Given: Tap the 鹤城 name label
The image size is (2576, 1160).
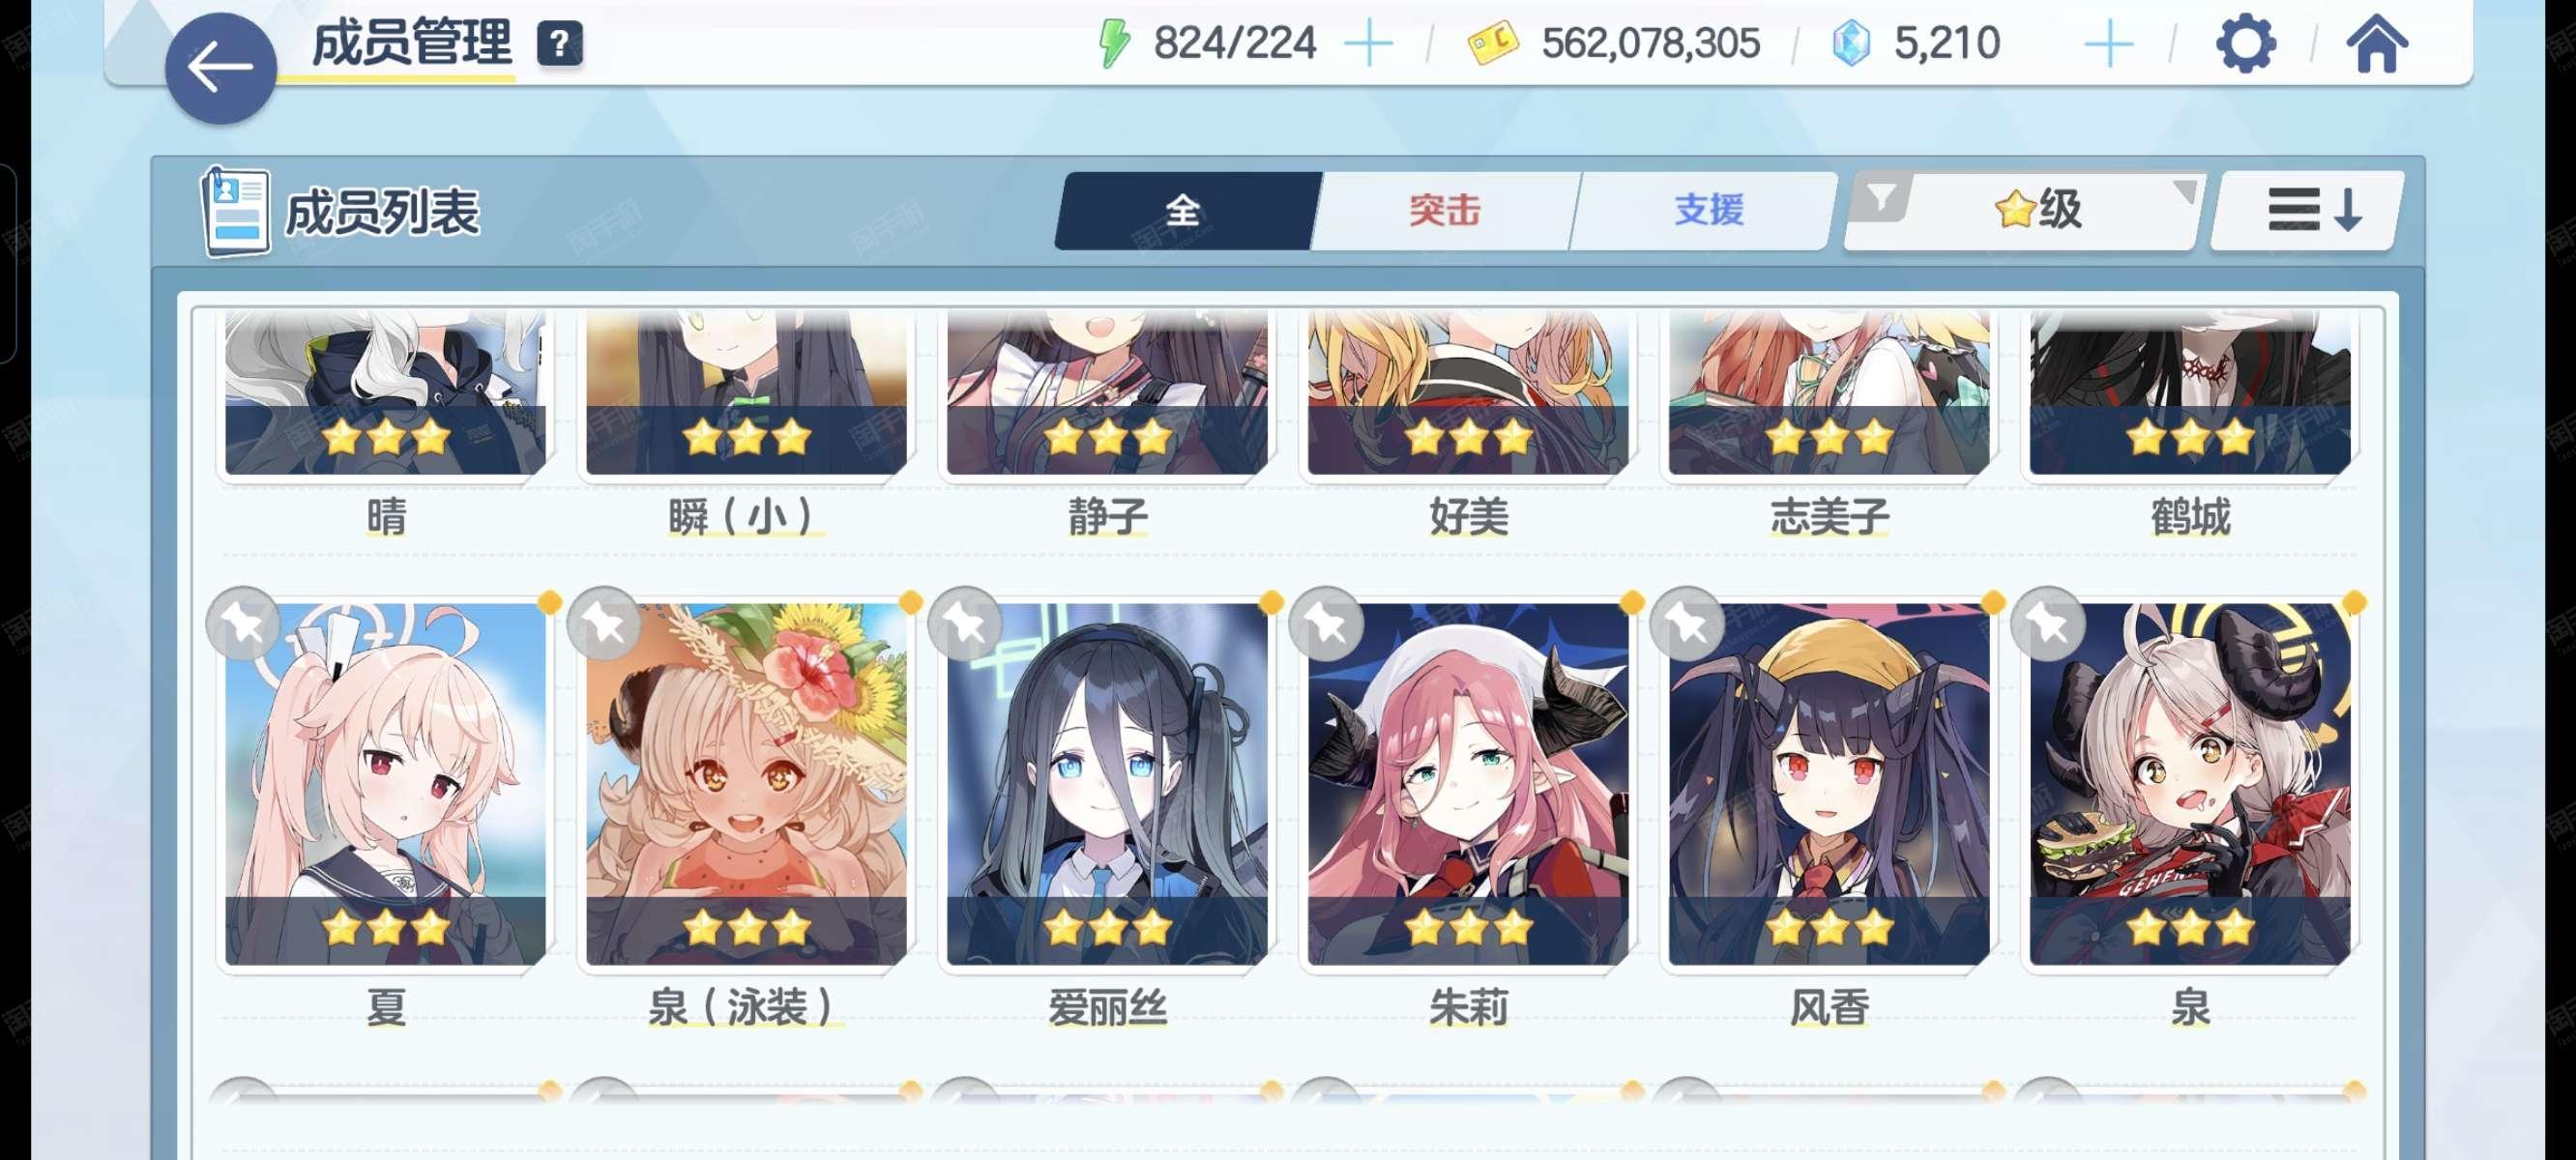Looking at the screenshot, I should [2190, 517].
